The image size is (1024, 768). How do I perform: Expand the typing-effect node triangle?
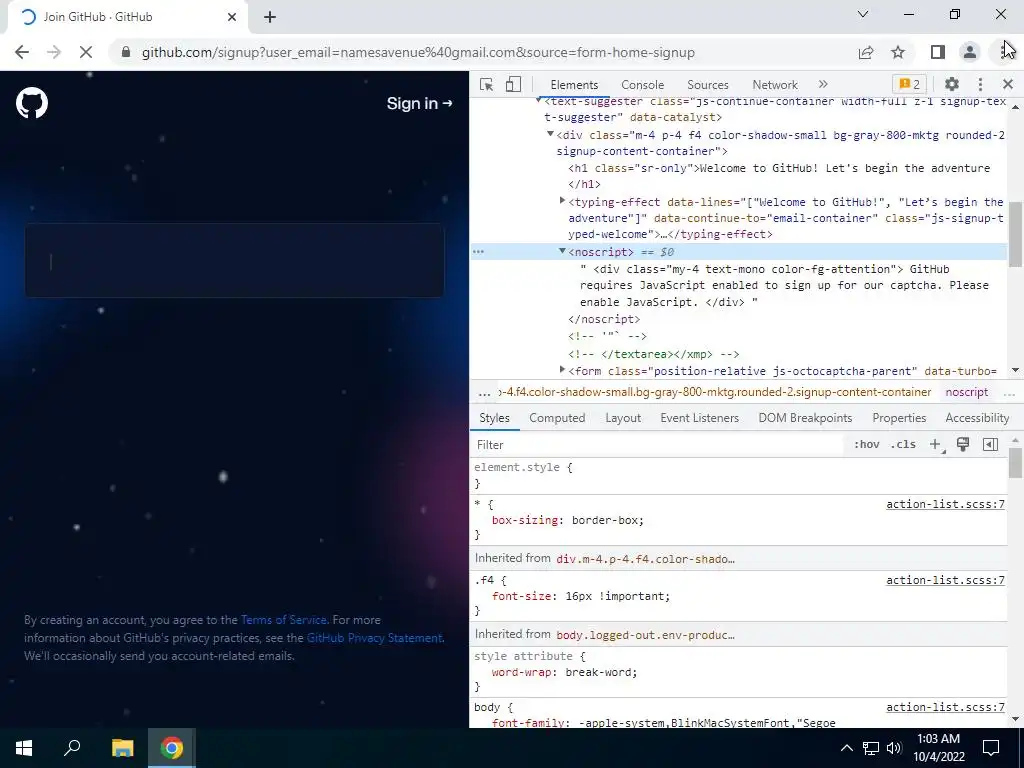point(562,201)
